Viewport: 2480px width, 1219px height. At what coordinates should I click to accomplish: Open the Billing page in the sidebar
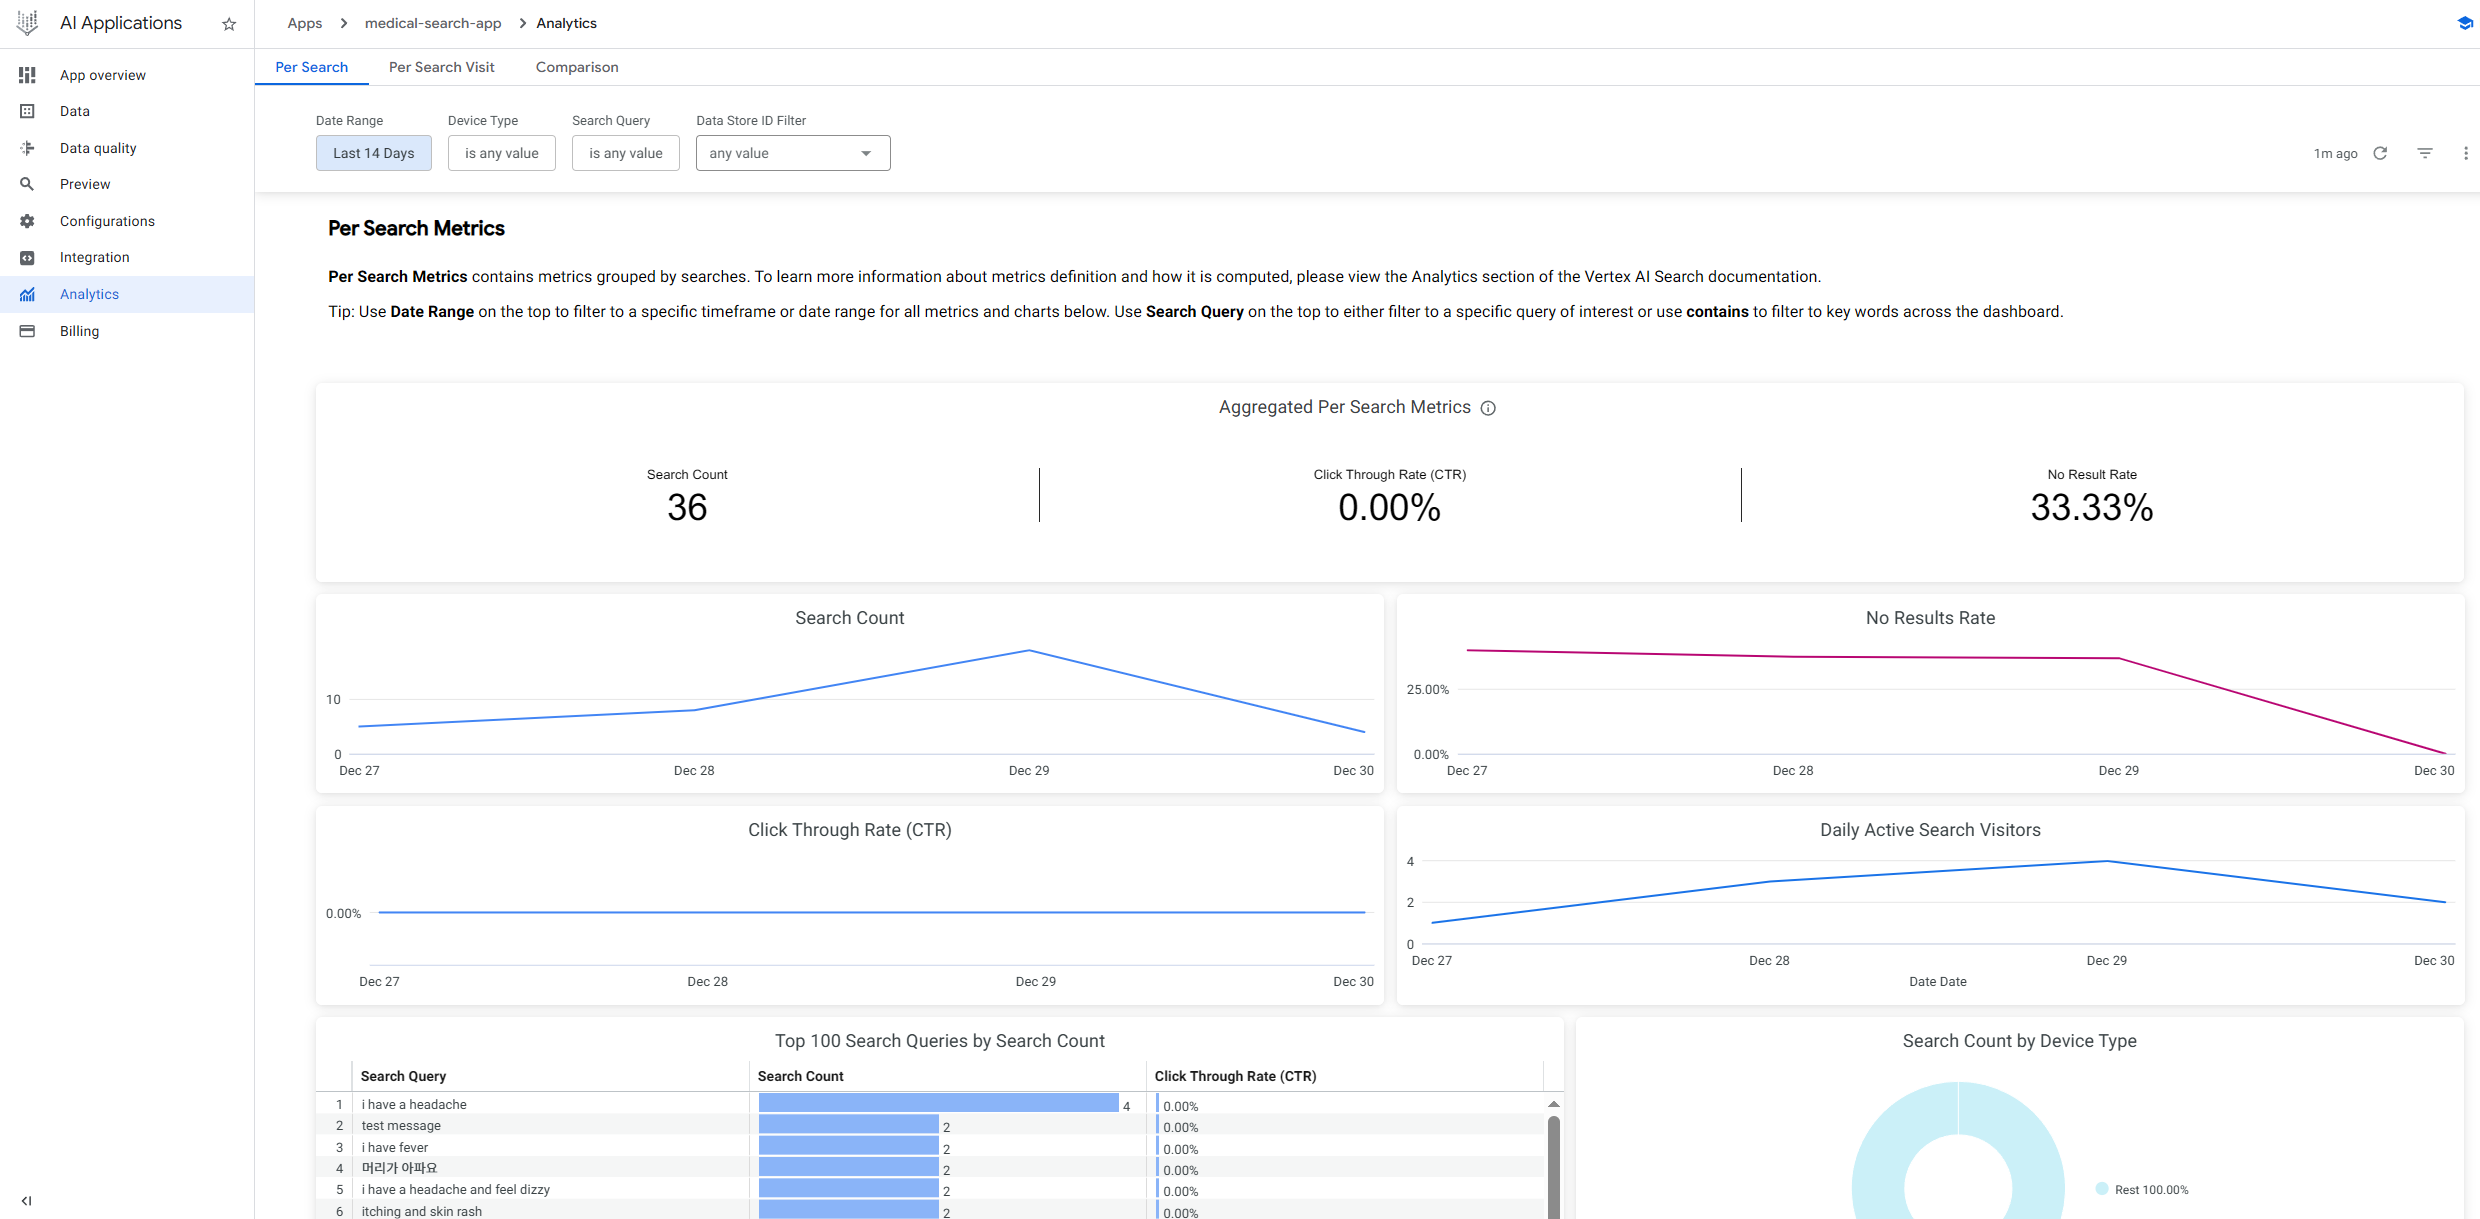[79, 331]
